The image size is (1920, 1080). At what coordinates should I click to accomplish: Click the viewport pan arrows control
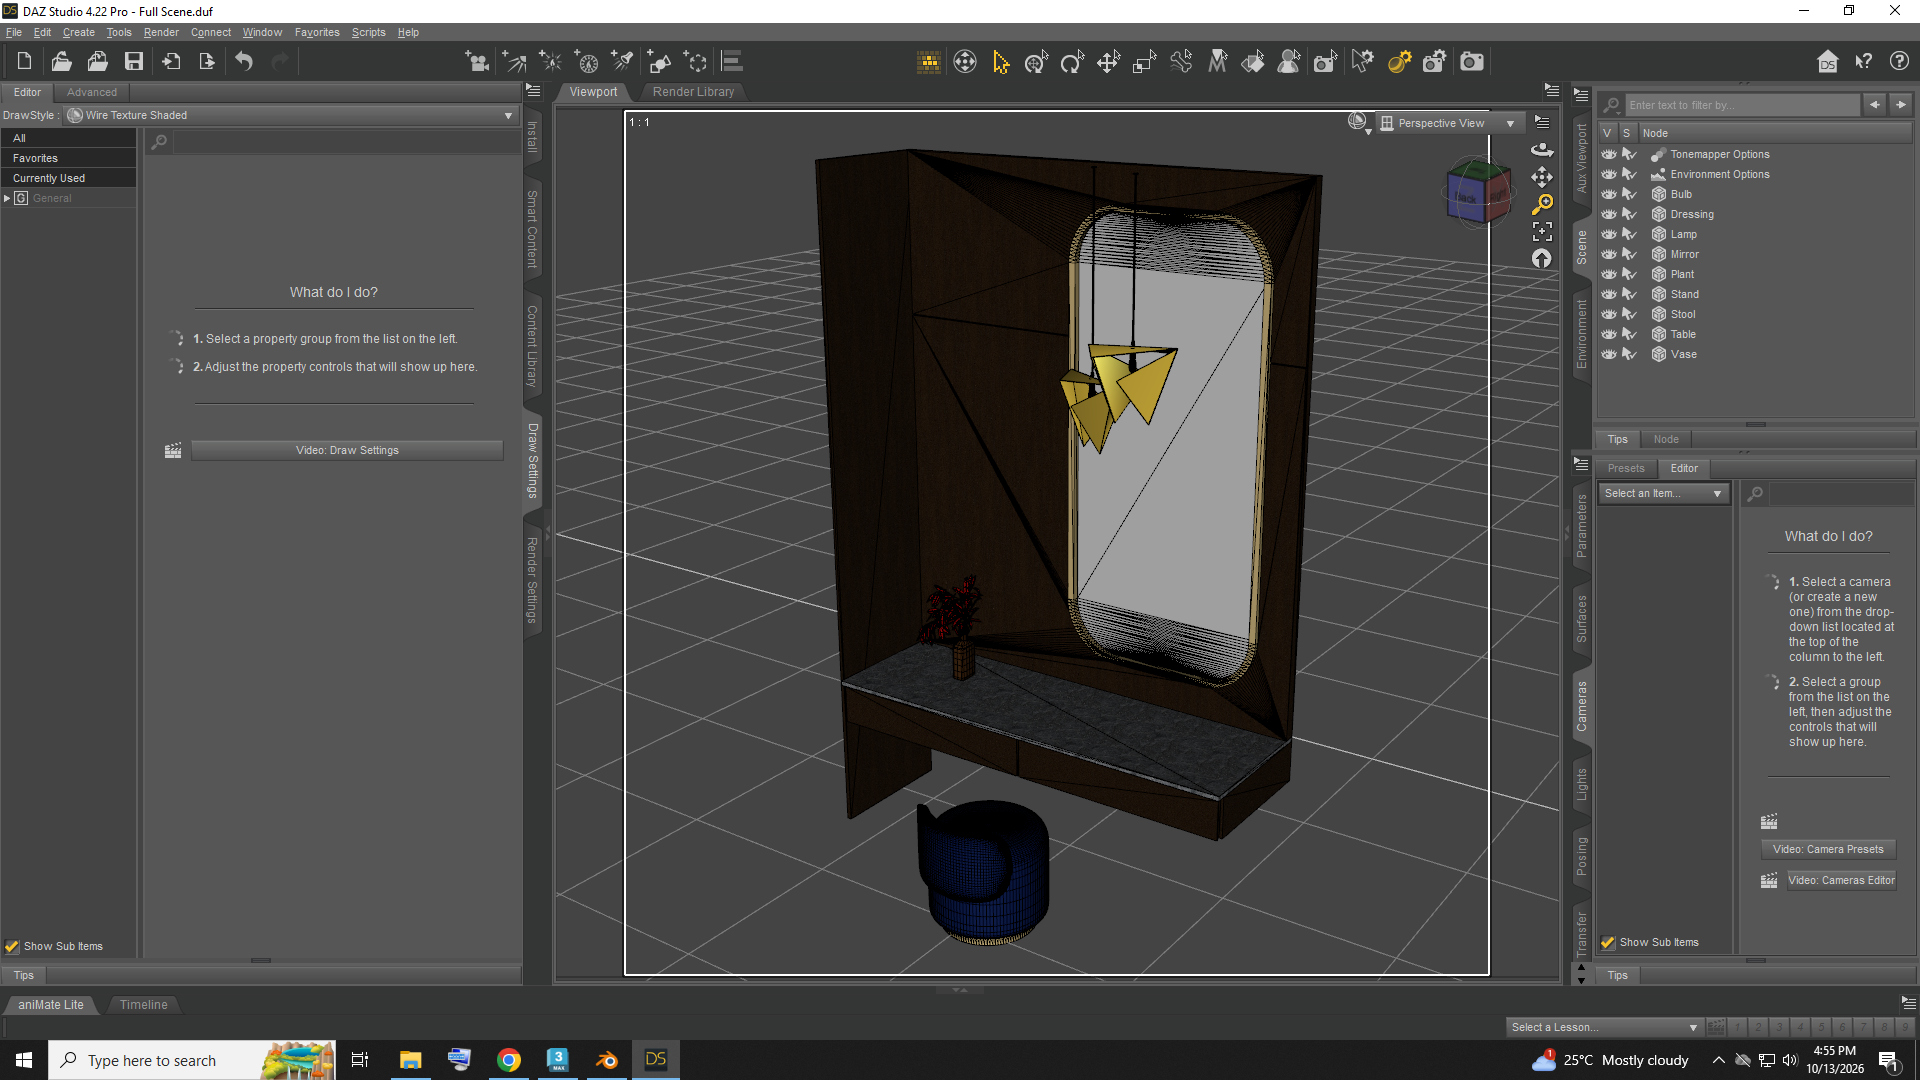point(1542,177)
